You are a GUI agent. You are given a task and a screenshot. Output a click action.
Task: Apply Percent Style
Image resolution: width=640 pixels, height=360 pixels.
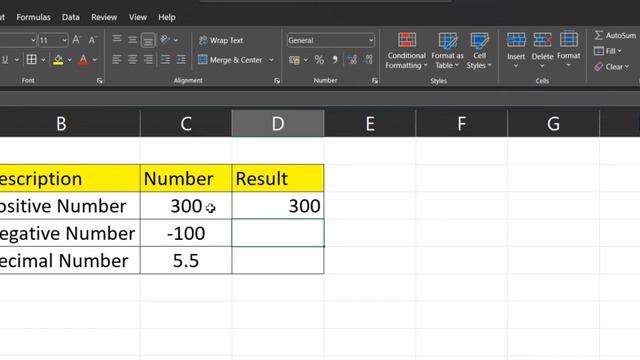tap(319, 60)
